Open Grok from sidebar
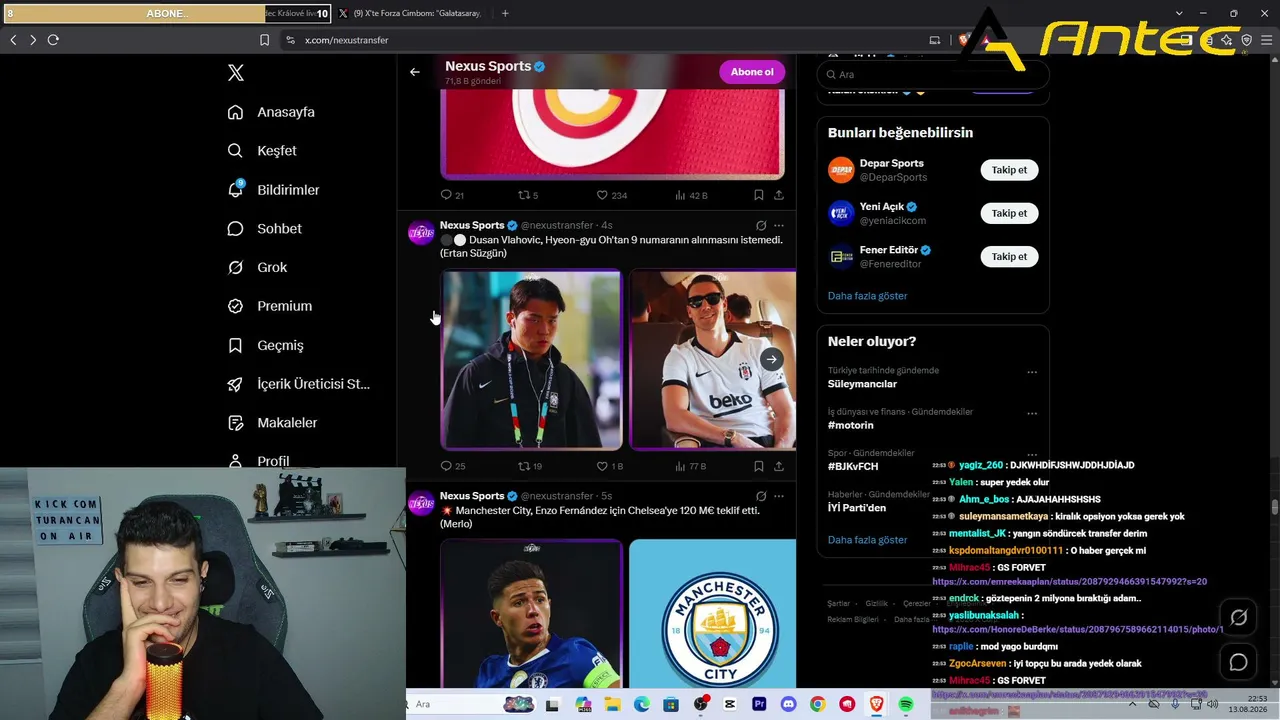 pyautogui.click(x=257, y=268)
